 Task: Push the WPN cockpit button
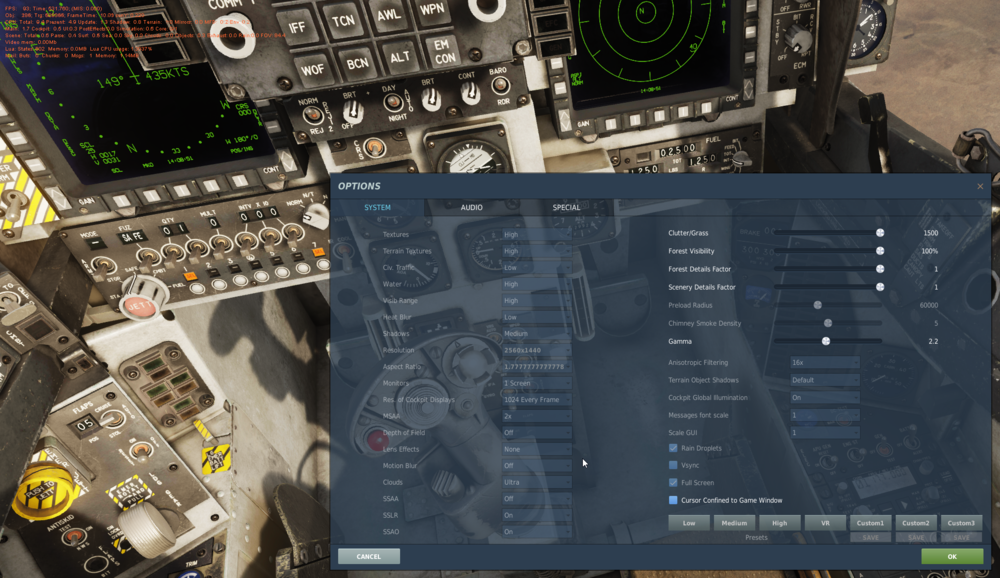point(432,10)
